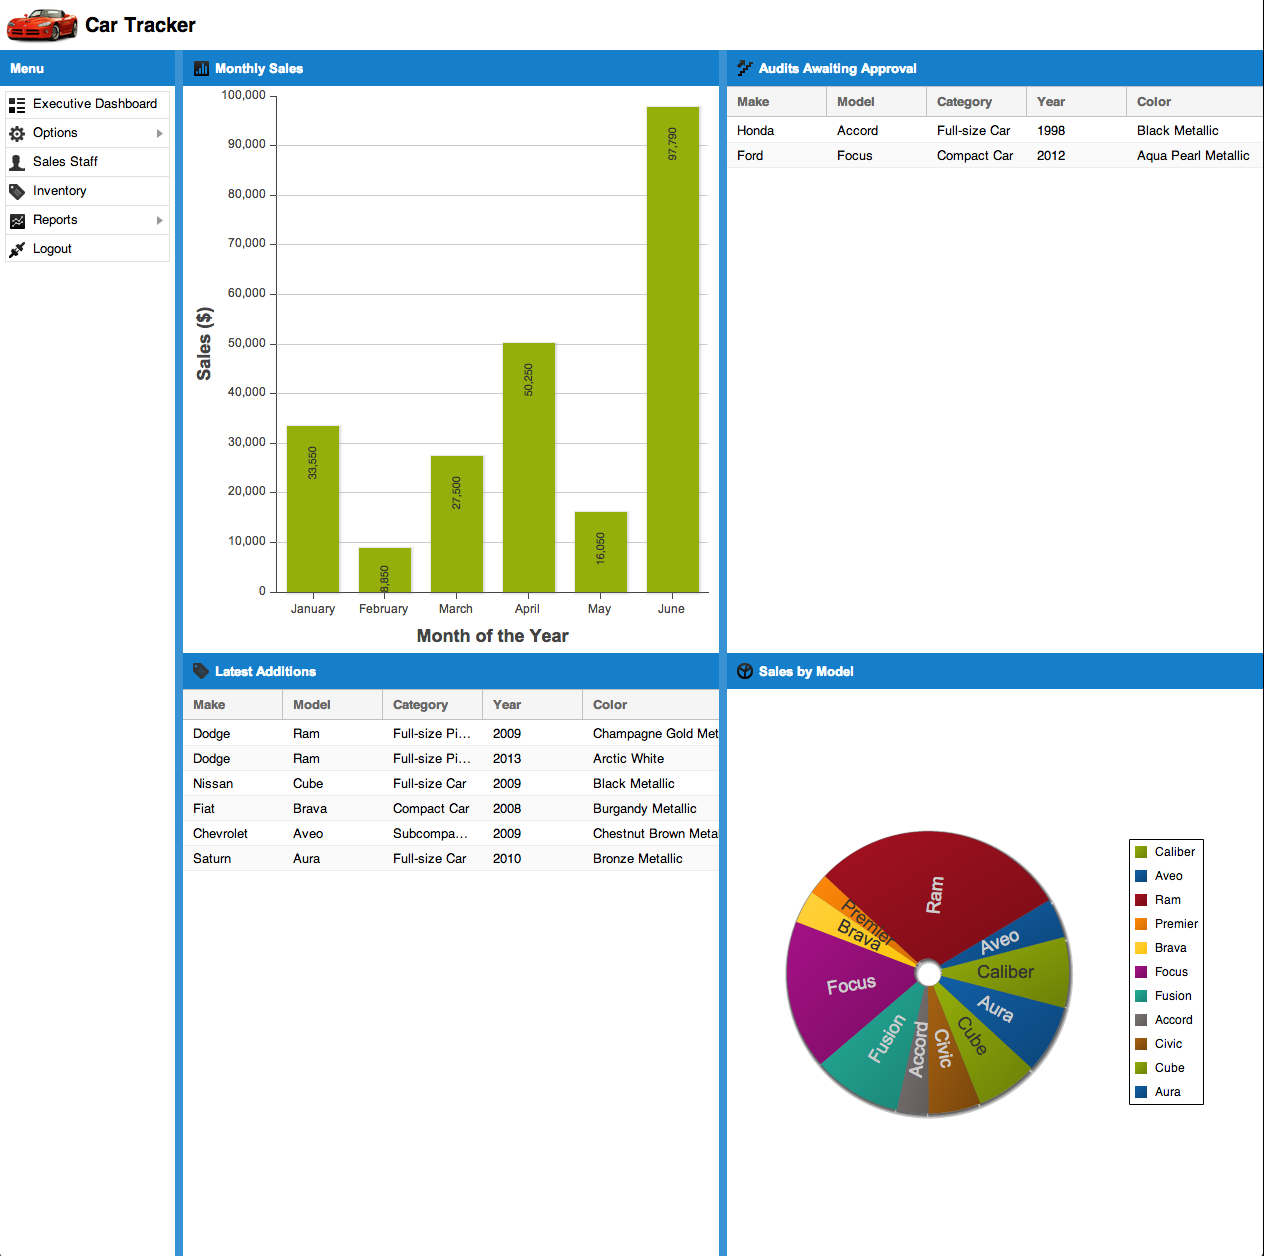
Task: Toggle the Caliber legend entry
Action: (1174, 852)
